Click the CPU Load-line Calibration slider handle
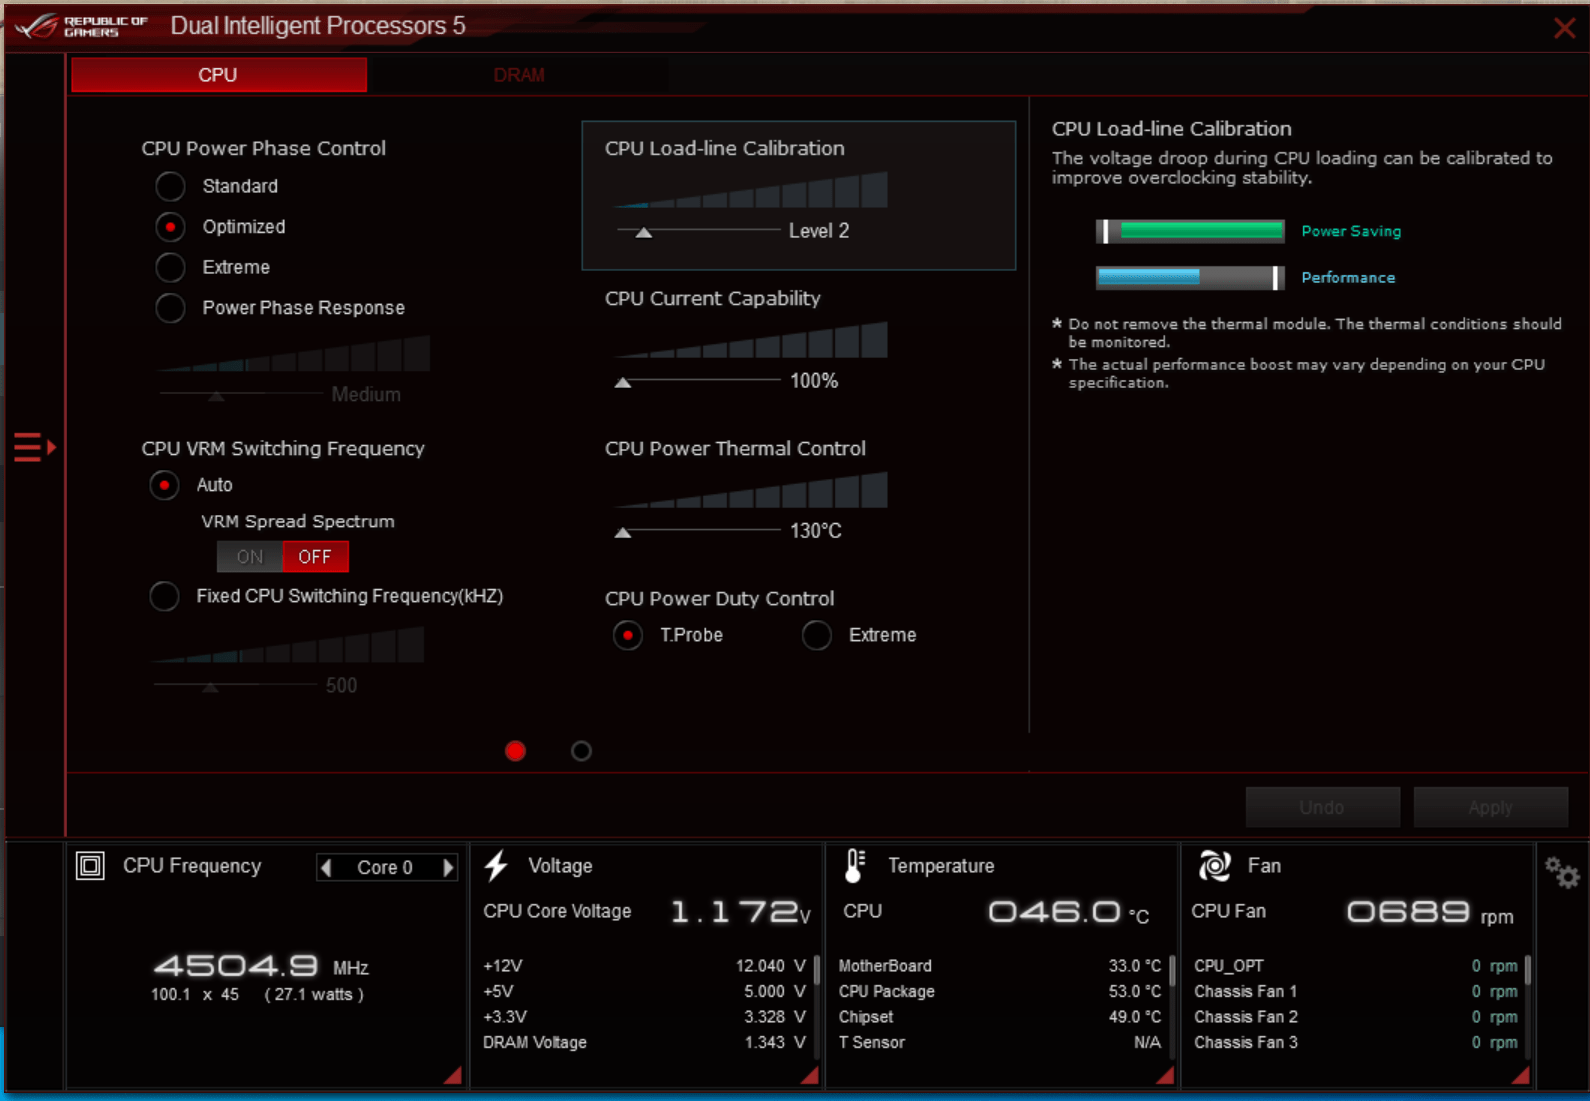The width and height of the screenshot is (1590, 1101). [x=644, y=232]
